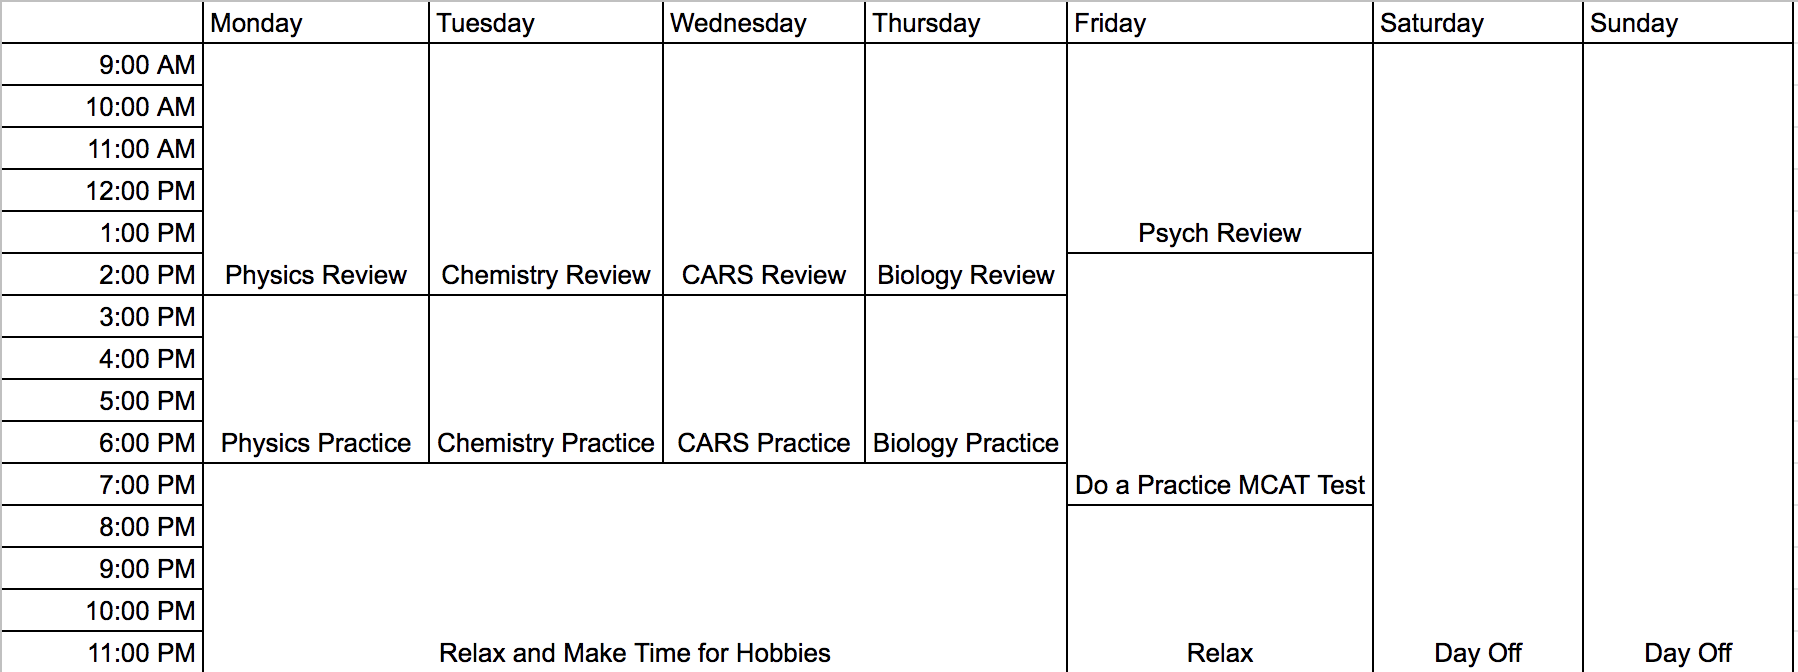Select Do a Practice MCAT Test cell
1798x672 pixels.
coord(1220,379)
